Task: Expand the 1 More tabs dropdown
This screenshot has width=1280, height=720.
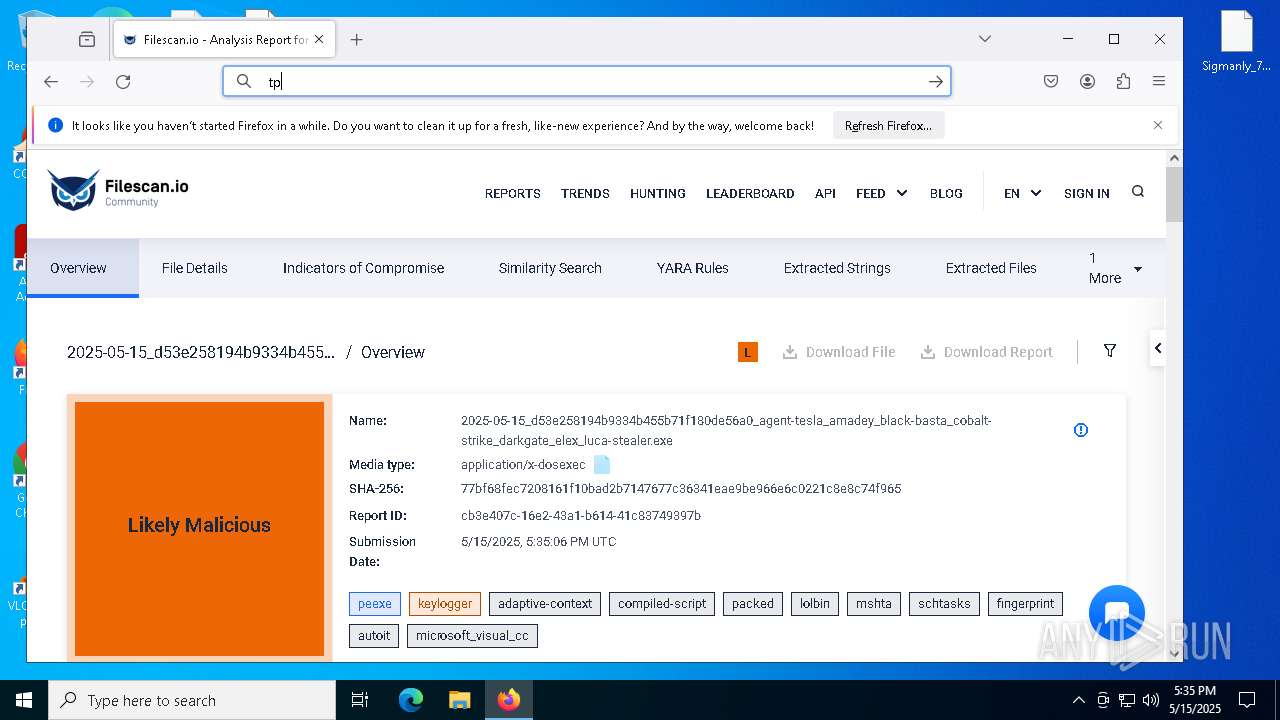Action: tap(1115, 268)
